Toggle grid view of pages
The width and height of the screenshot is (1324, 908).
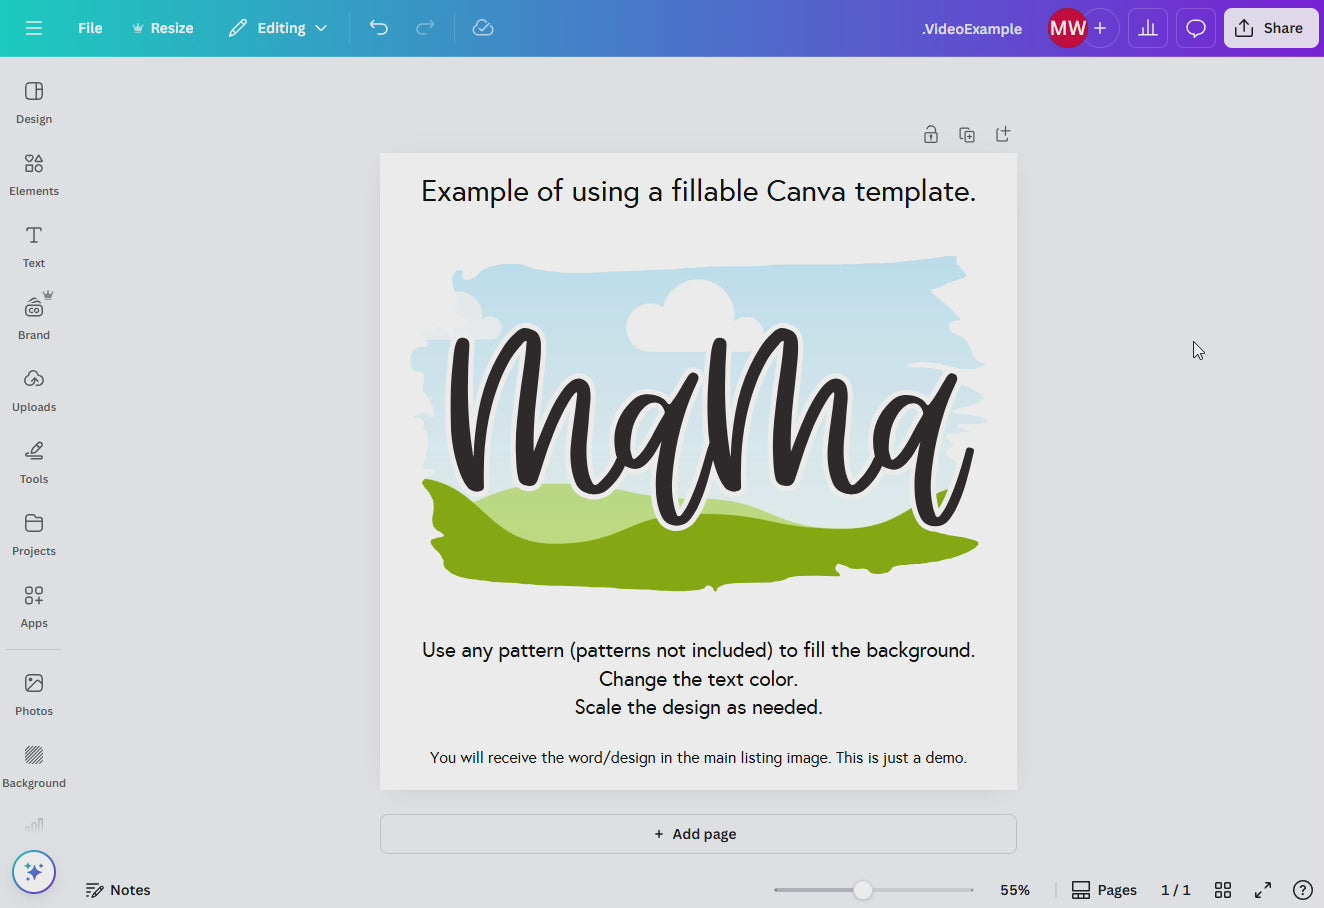pos(1223,890)
